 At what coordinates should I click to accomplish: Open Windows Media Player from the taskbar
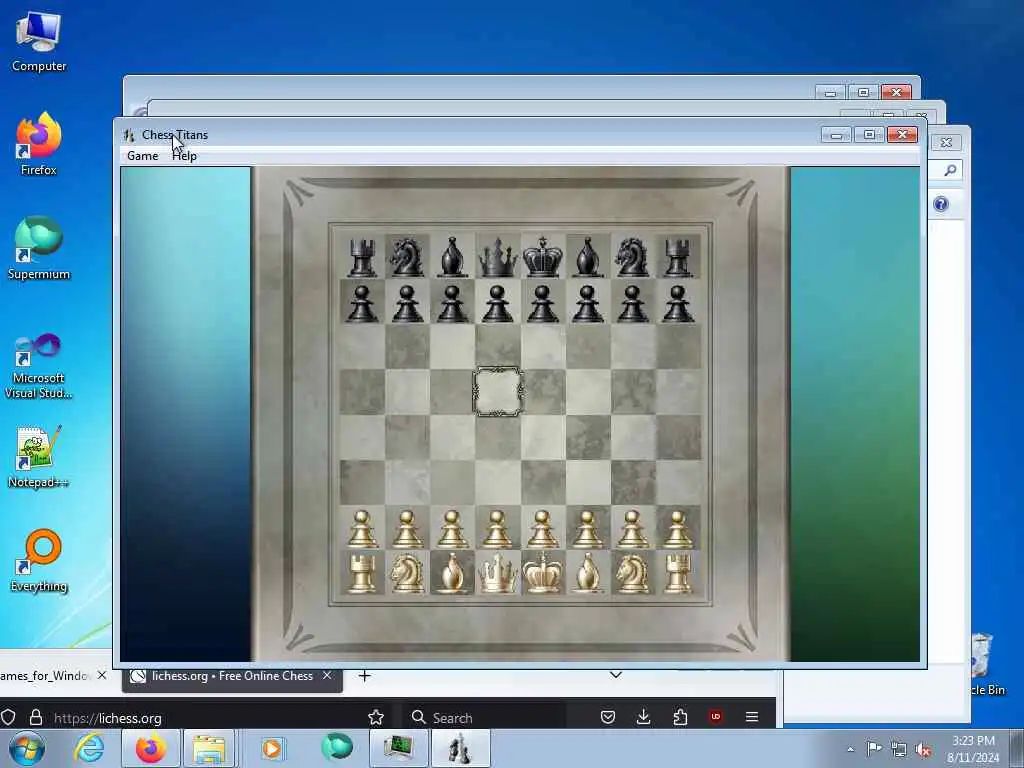point(272,748)
